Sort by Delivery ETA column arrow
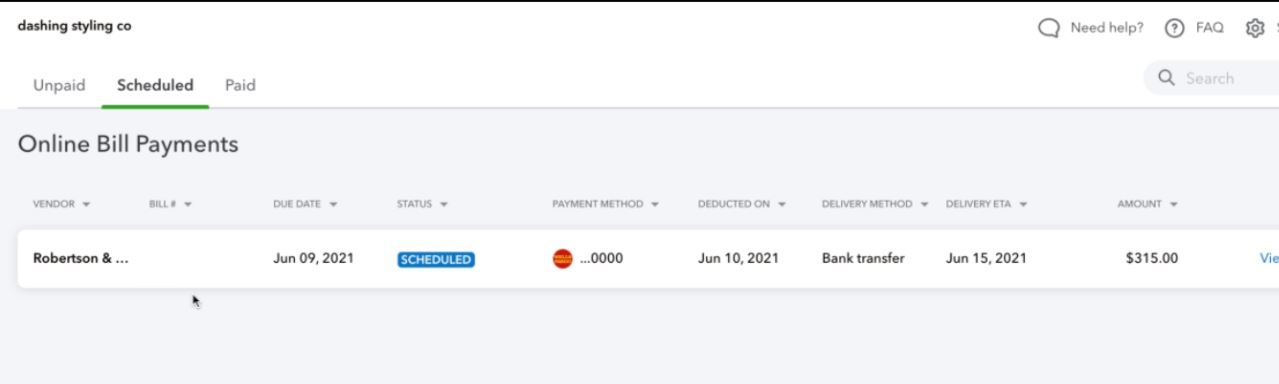The height and width of the screenshot is (384, 1279). pos(1024,204)
